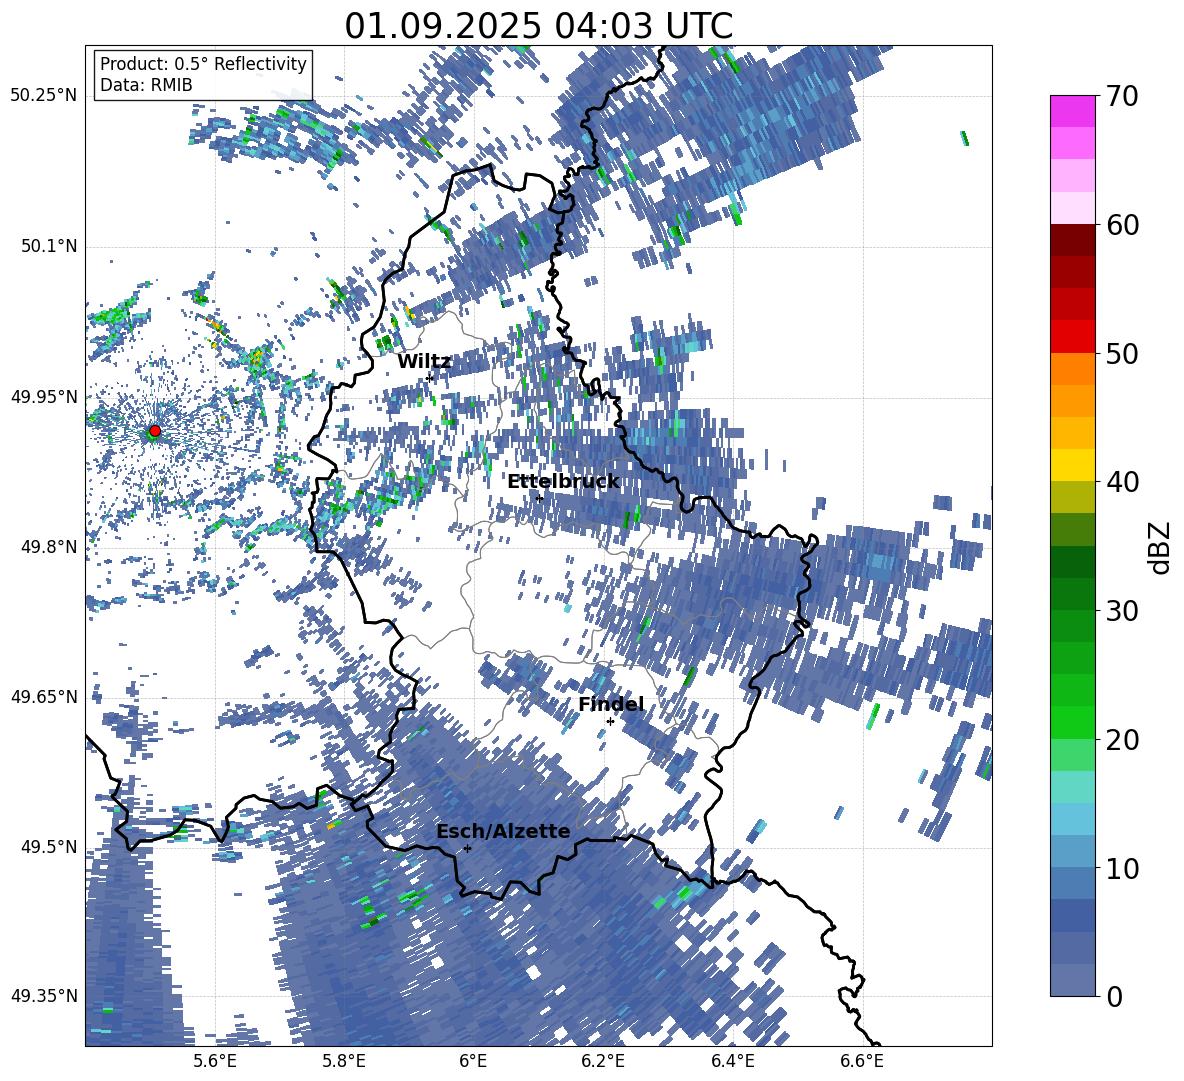Click the 49.8°N latitude tick label
The height and width of the screenshot is (1081, 1184).
48,547
